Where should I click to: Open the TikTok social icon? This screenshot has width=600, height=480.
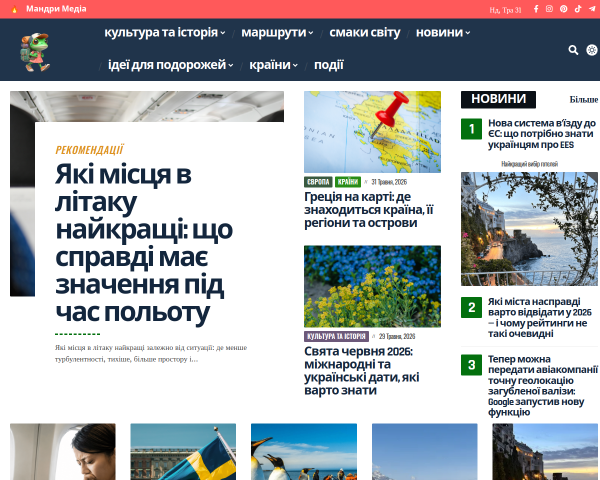tap(578, 9)
